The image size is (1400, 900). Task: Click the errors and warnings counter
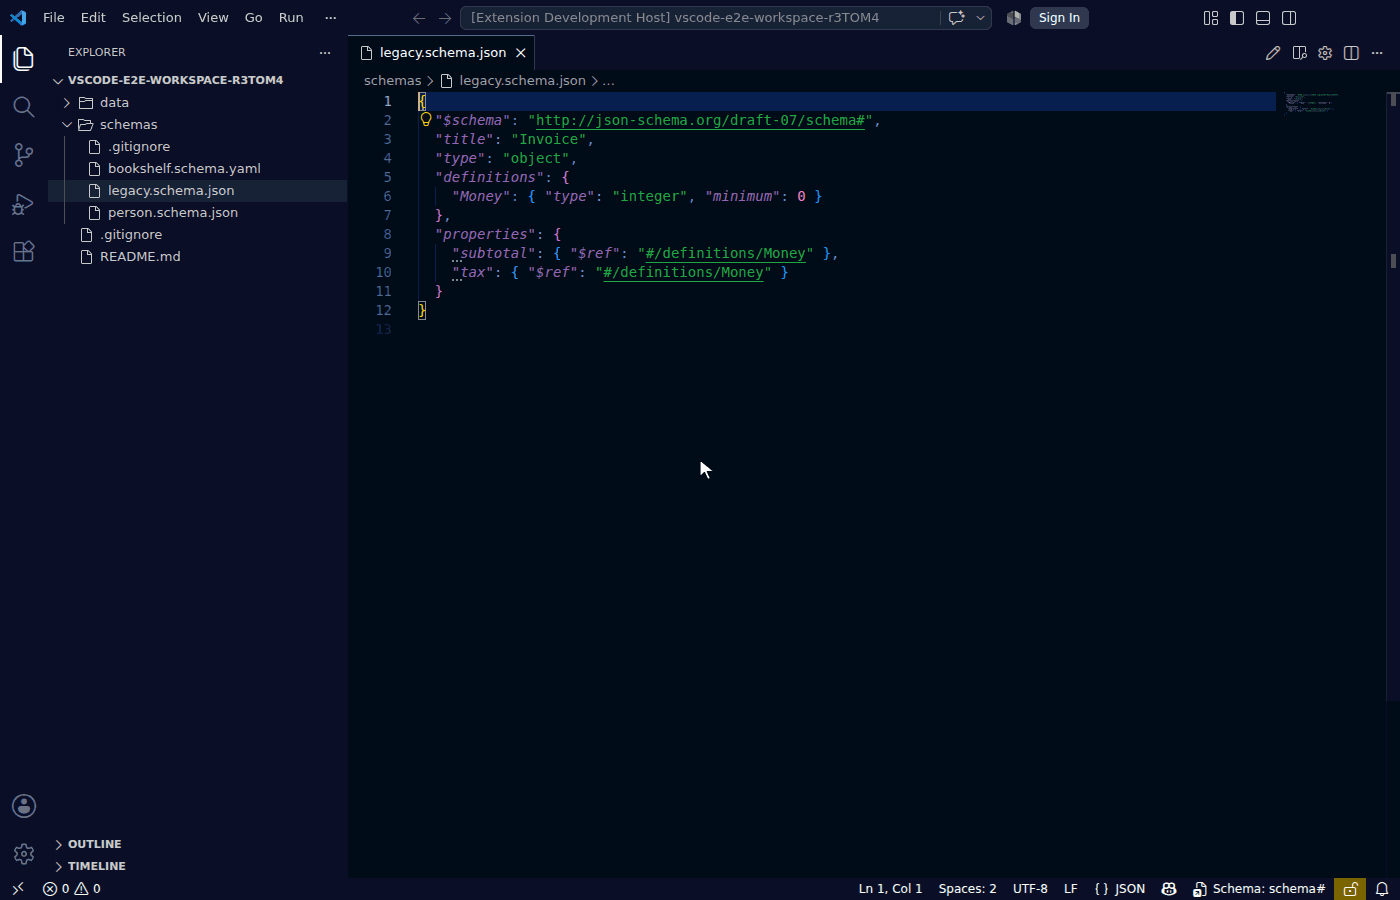[x=72, y=889]
